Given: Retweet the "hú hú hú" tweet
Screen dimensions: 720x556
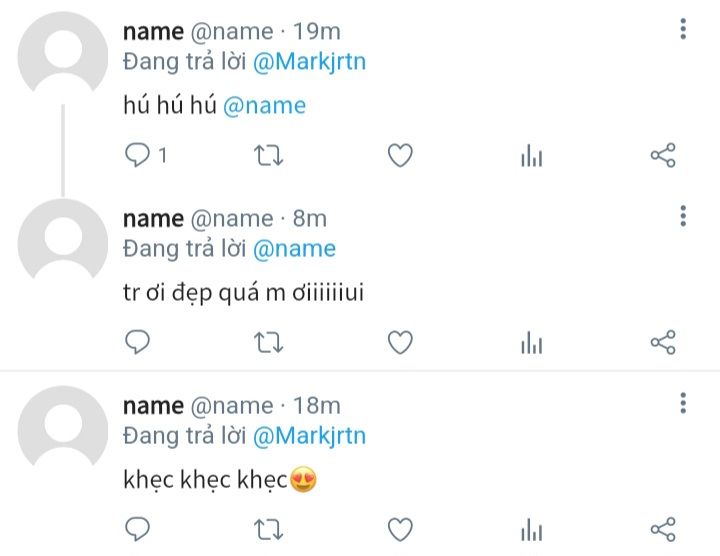Looking at the screenshot, I should pos(269,155).
